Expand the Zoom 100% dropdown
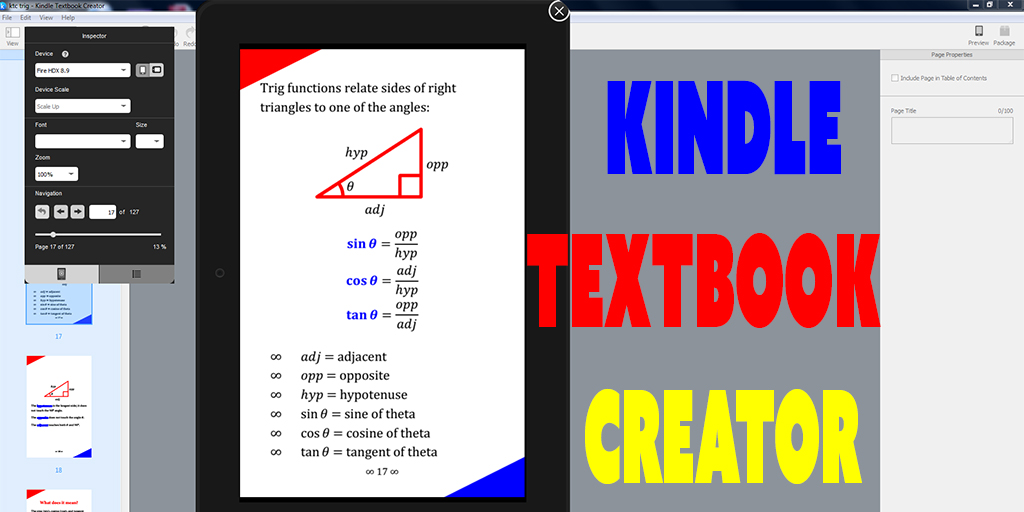Viewport: 1024px width, 512px height. (56, 174)
